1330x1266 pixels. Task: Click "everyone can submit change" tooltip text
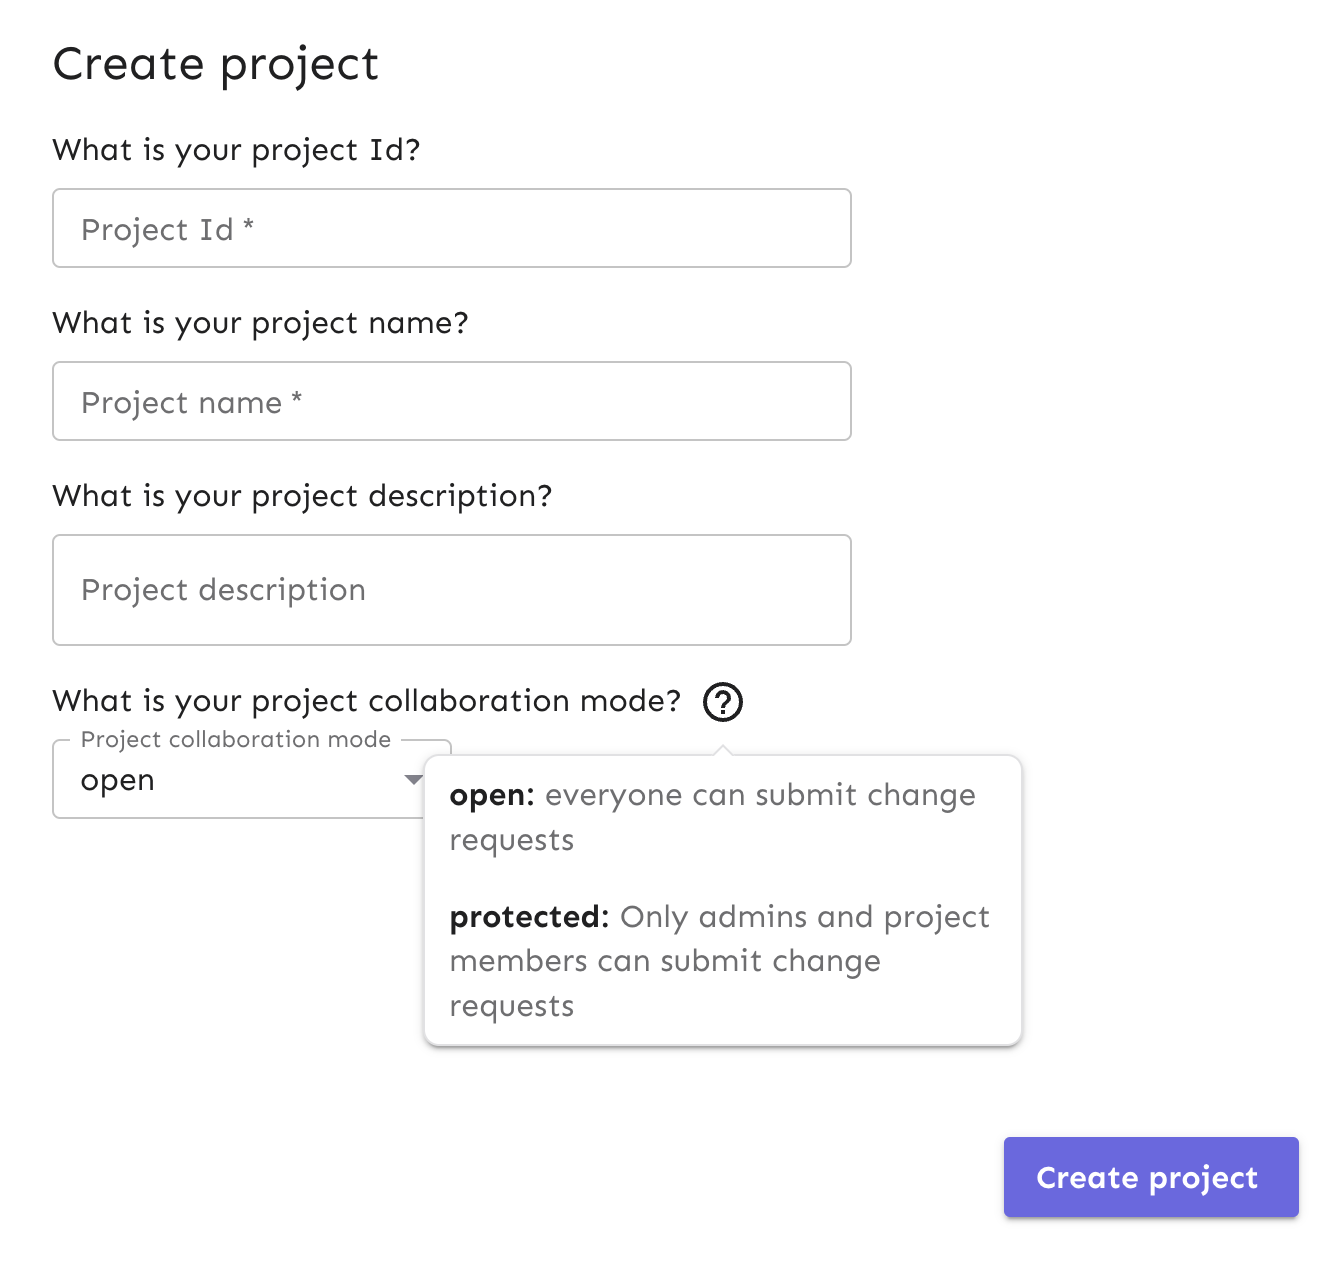click(760, 796)
